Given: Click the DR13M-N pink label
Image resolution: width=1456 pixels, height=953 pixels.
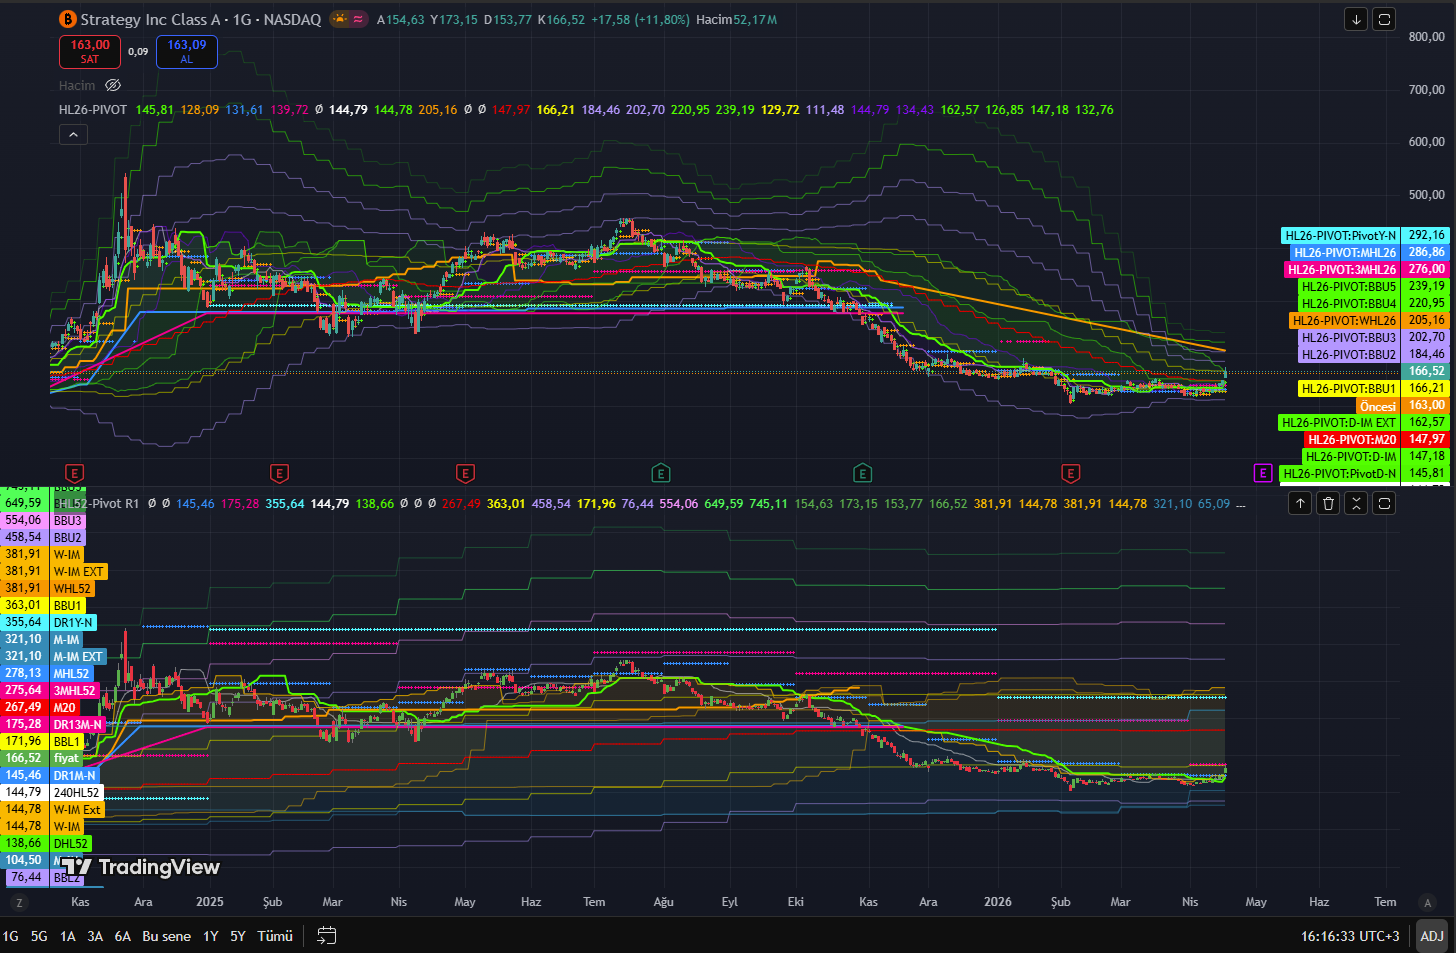Looking at the screenshot, I should (77, 725).
